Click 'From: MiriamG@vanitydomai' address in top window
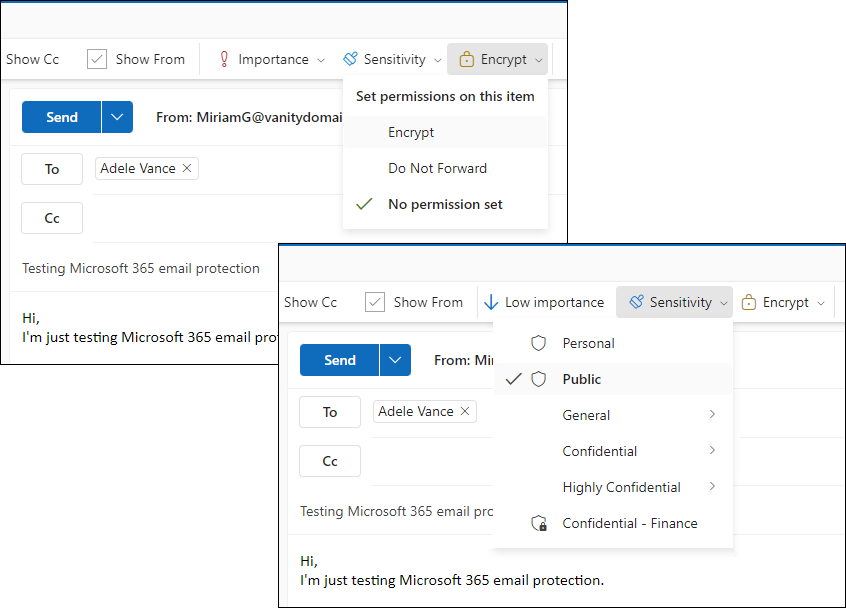 pyautogui.click(x=249, y=117)
